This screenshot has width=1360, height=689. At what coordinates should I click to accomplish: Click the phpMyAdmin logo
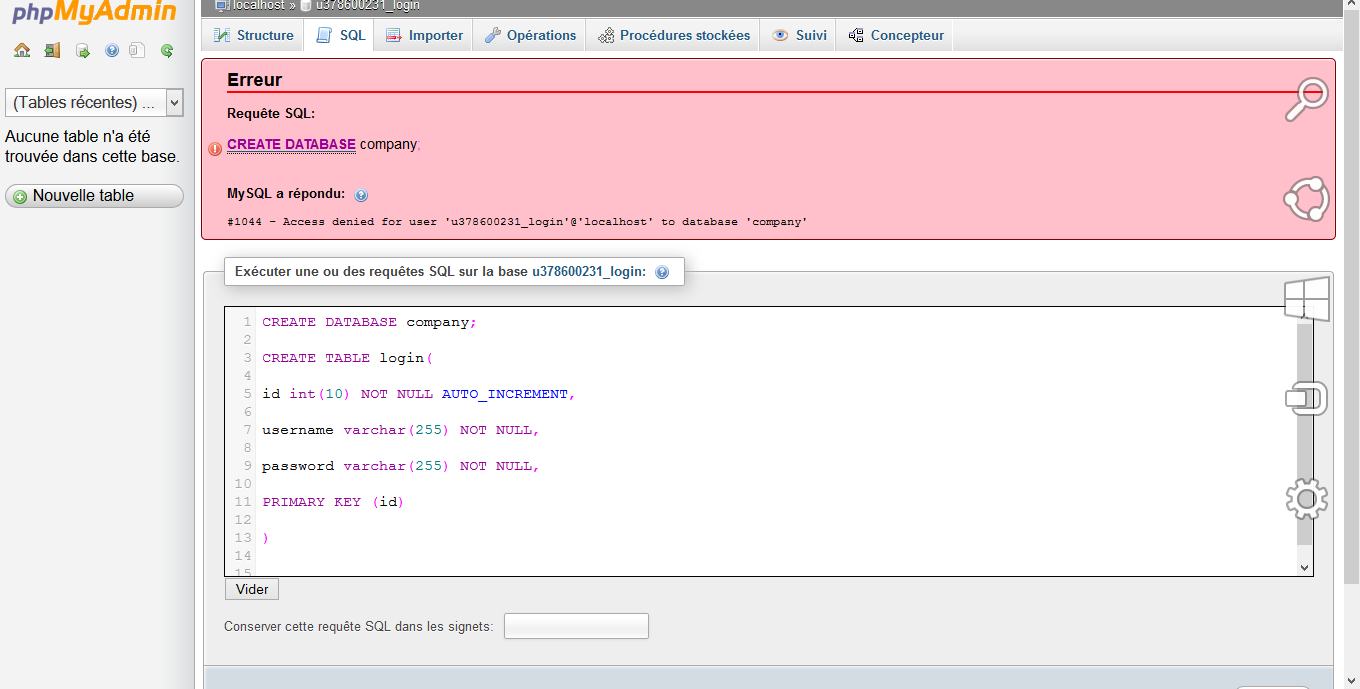(x=95, y=13)
